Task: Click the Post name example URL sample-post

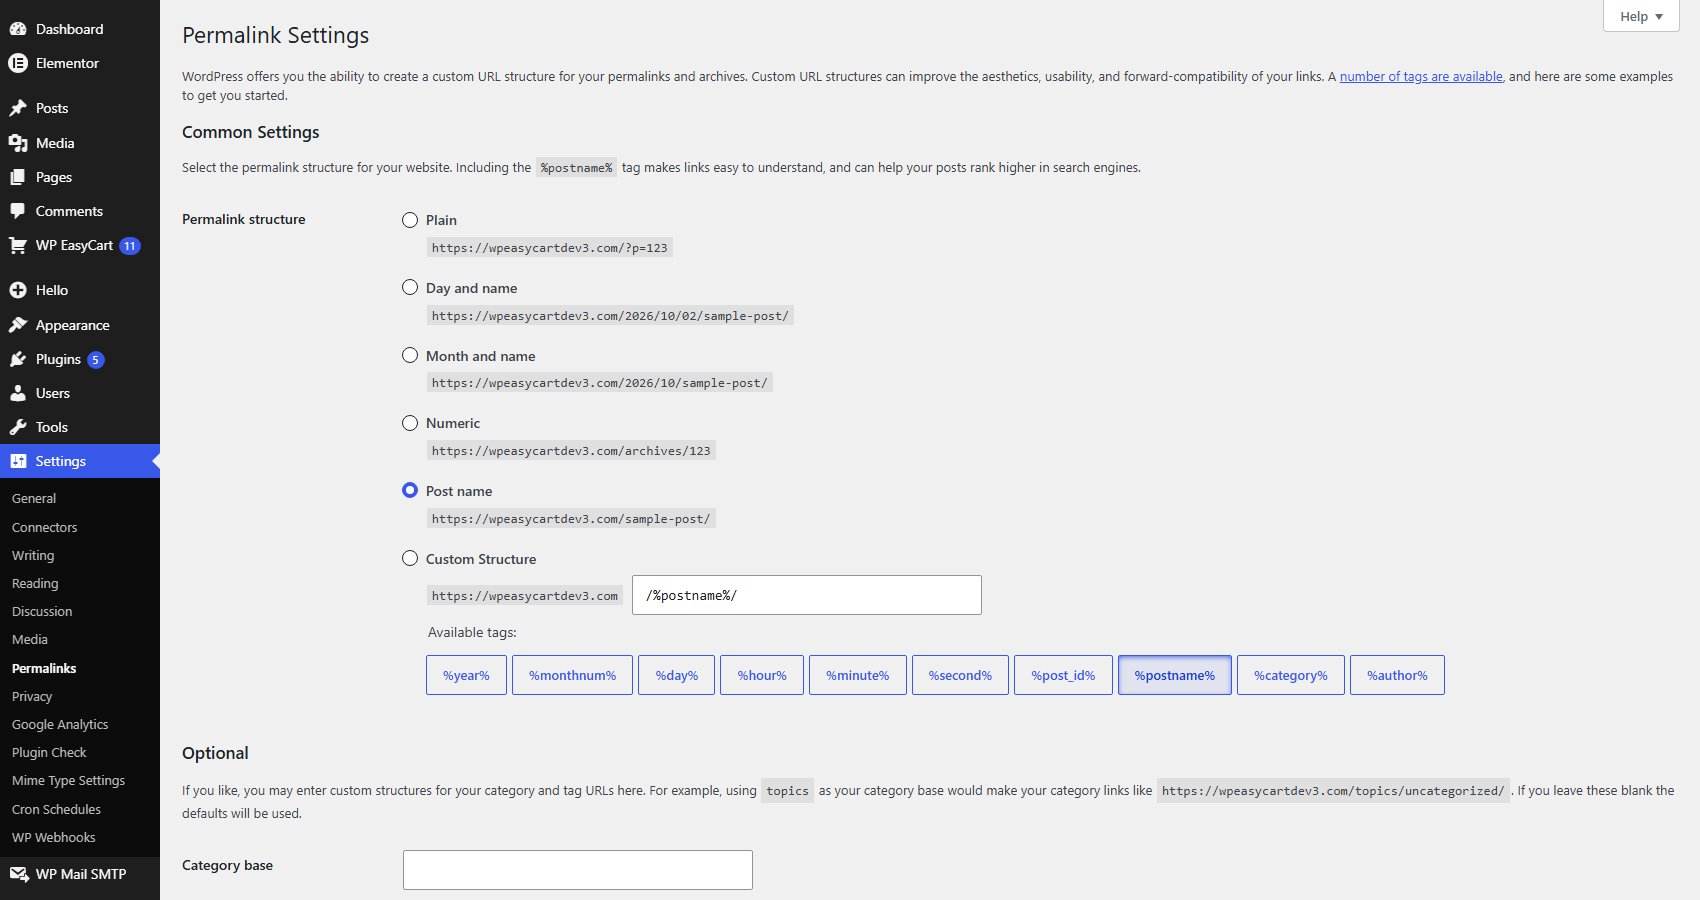Action: (x=571, y=519)
